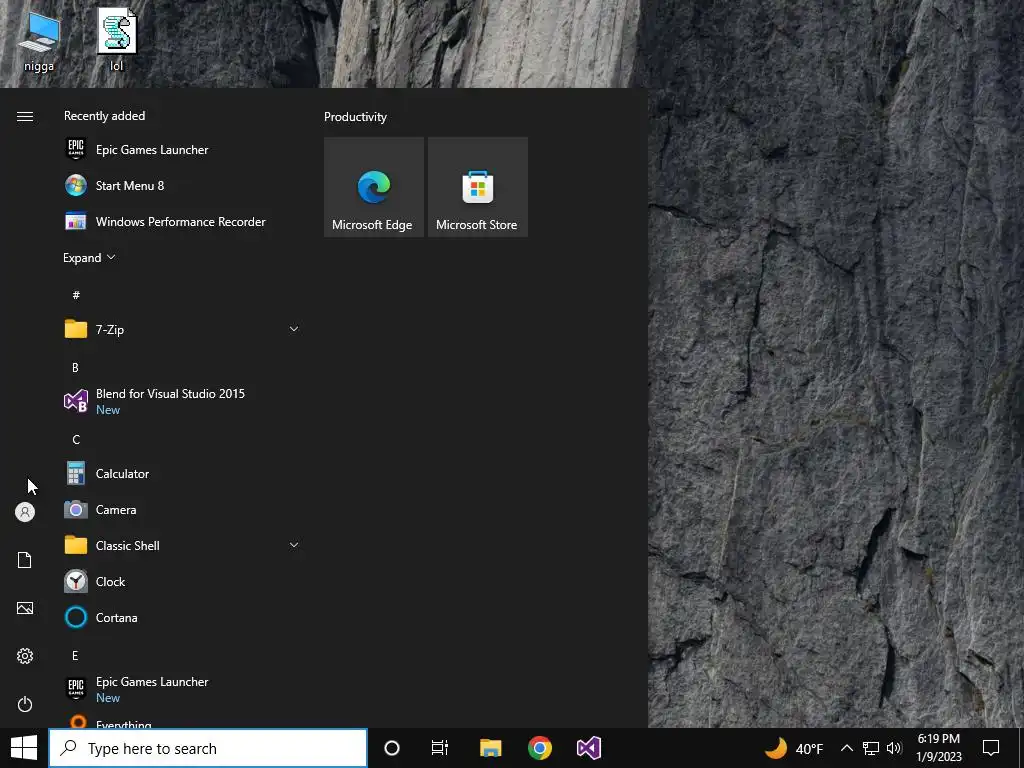
Task: Open Pictures from Start sidebar
Action: coord(25,608)
